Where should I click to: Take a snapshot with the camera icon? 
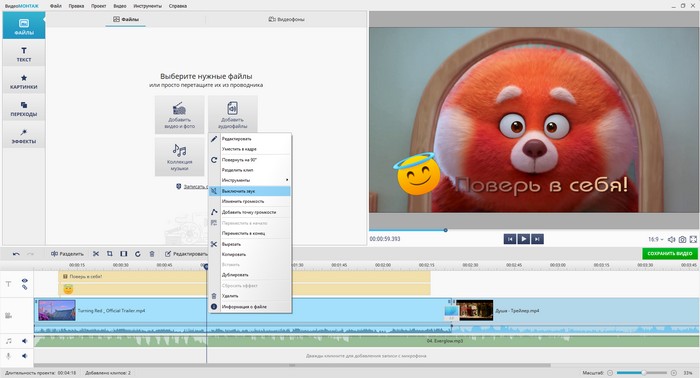pos(682,240)
